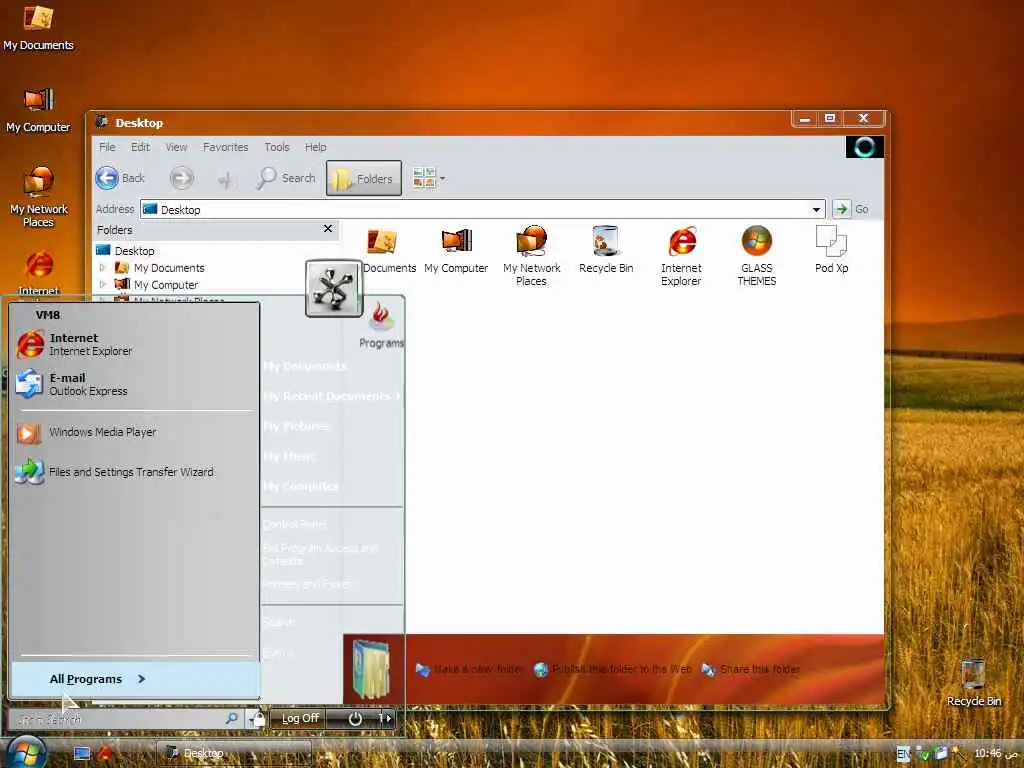
Task: Select the GLASS THEMES folder icon
Action: tap(757, 256)
